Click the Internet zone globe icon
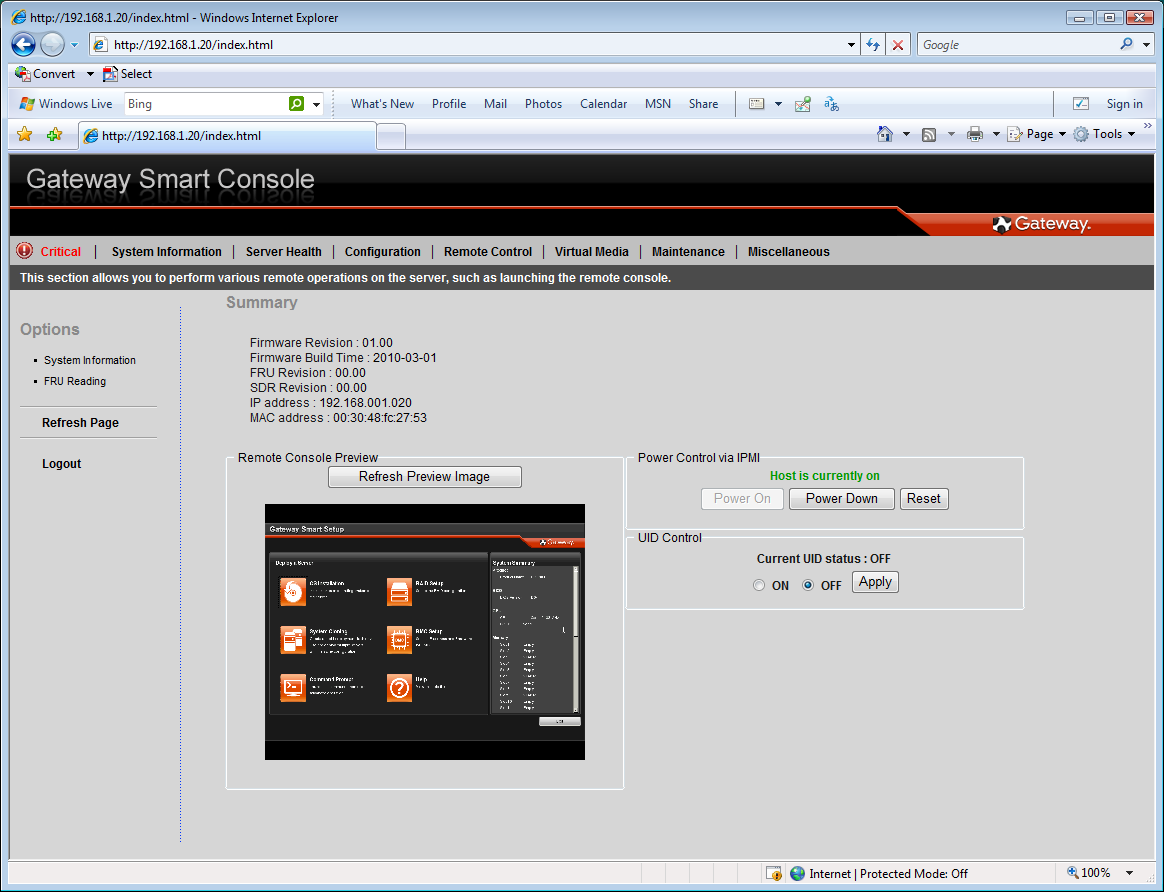1164x892 pixels. click(797, 873)
